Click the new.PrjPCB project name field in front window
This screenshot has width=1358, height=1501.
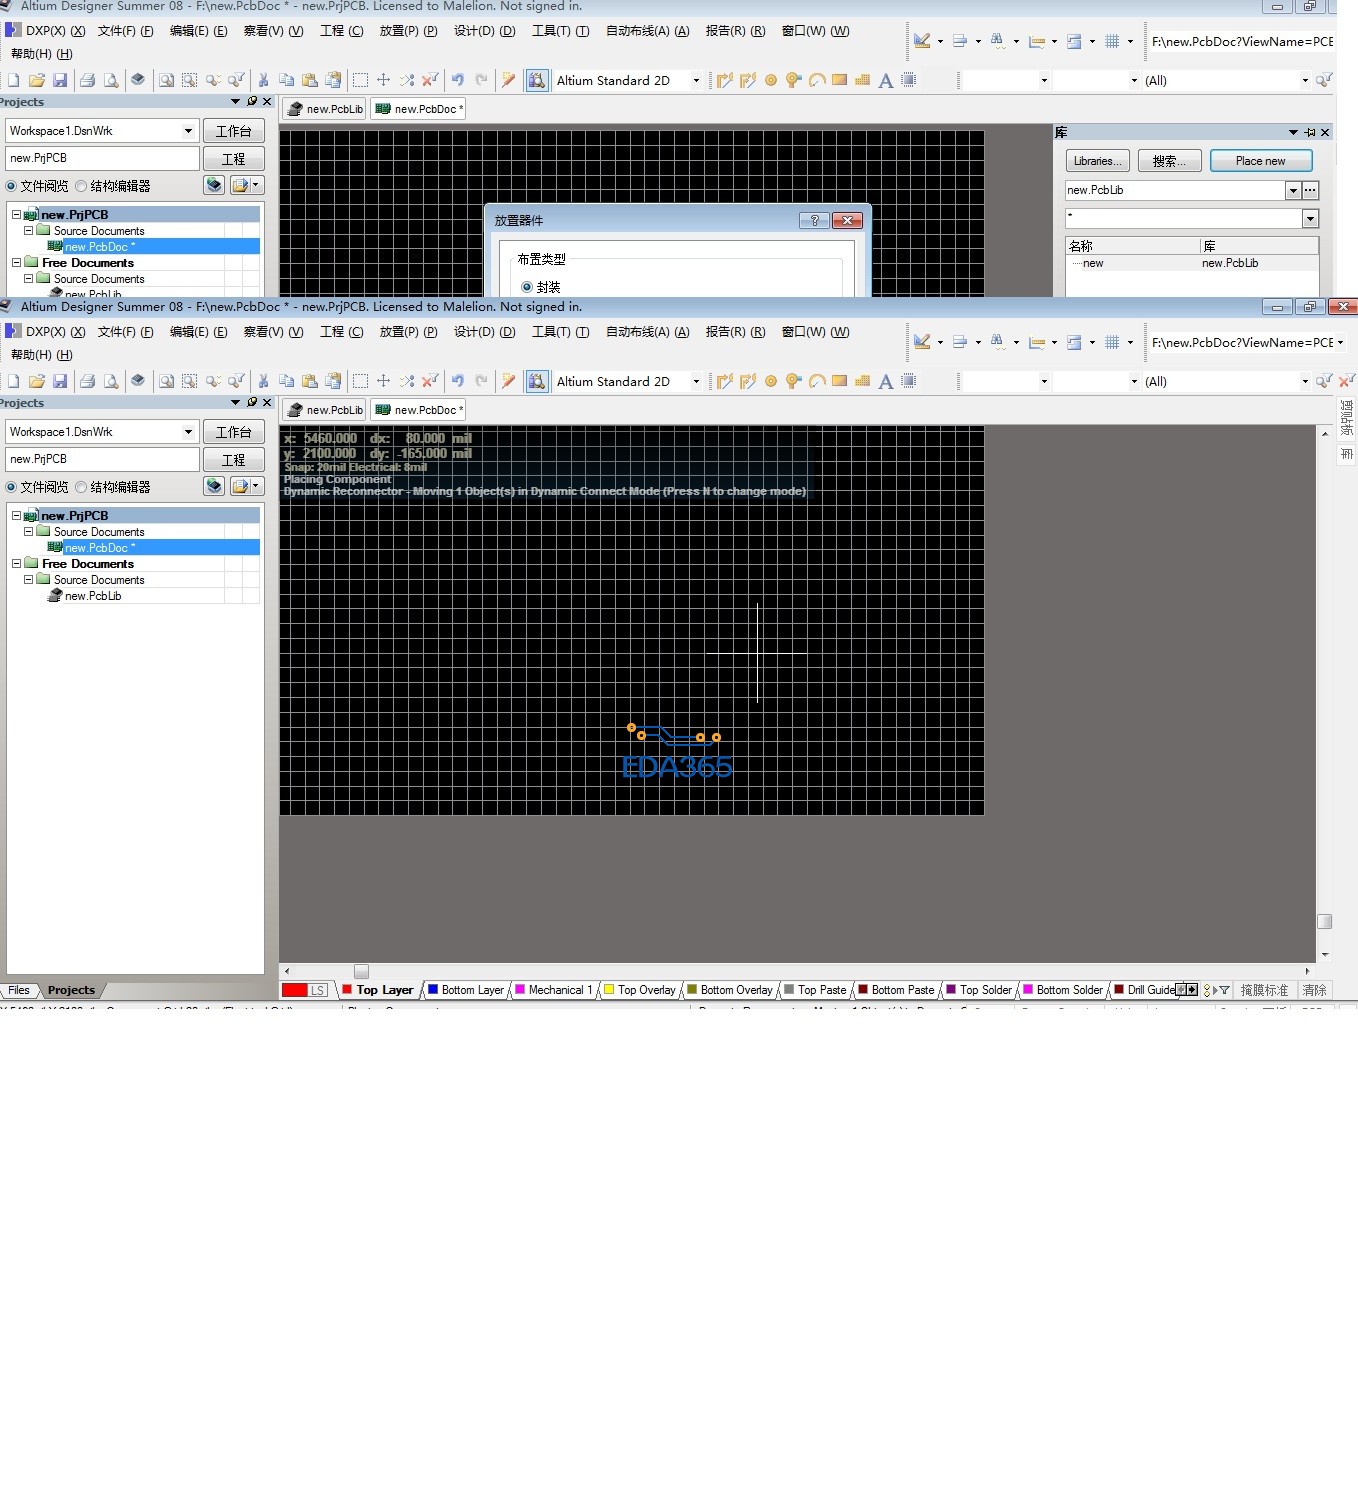tap(103, 460)
